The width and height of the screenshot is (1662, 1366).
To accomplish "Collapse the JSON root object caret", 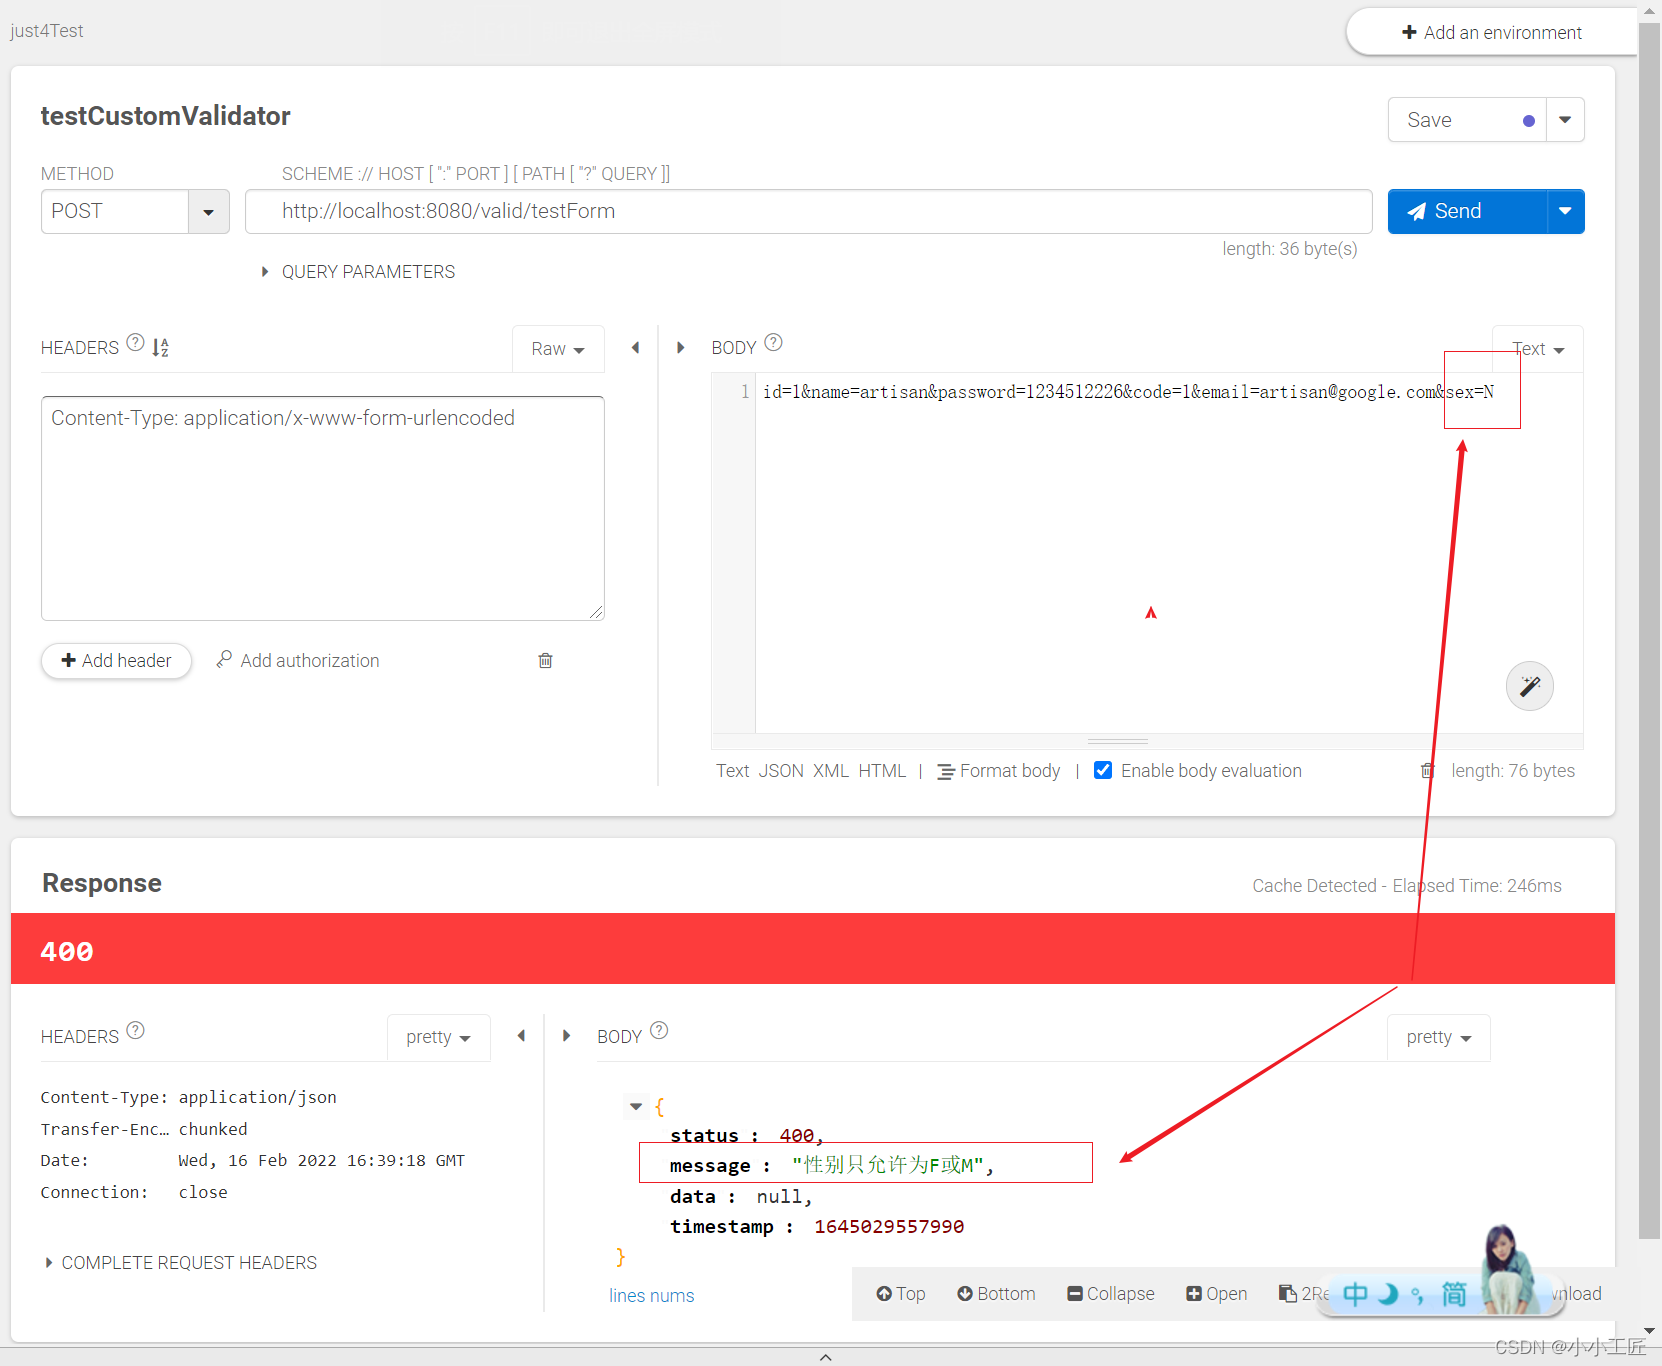I will [x=636, y=1106].
